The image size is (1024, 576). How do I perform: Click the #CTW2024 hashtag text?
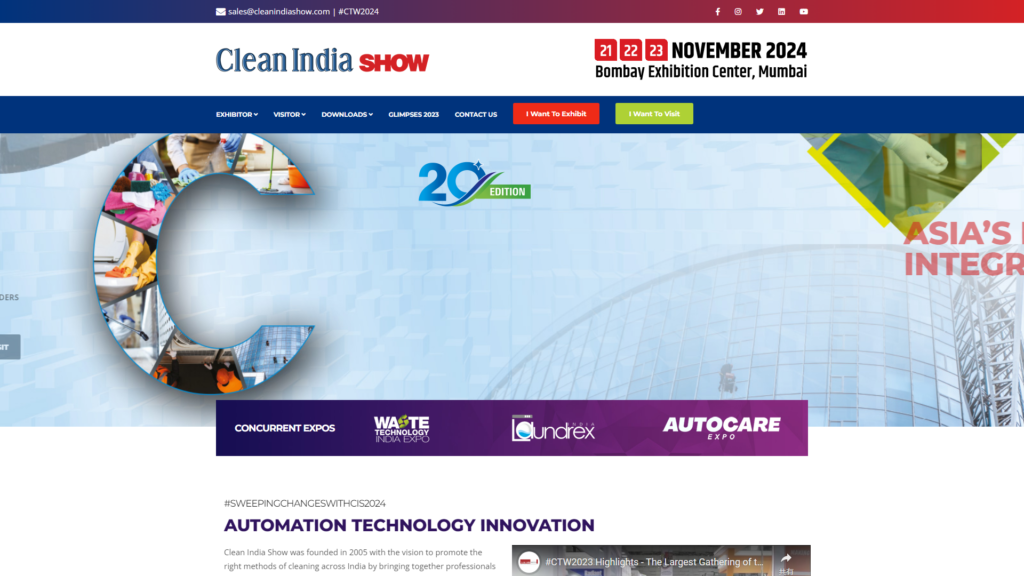(359, 11)
